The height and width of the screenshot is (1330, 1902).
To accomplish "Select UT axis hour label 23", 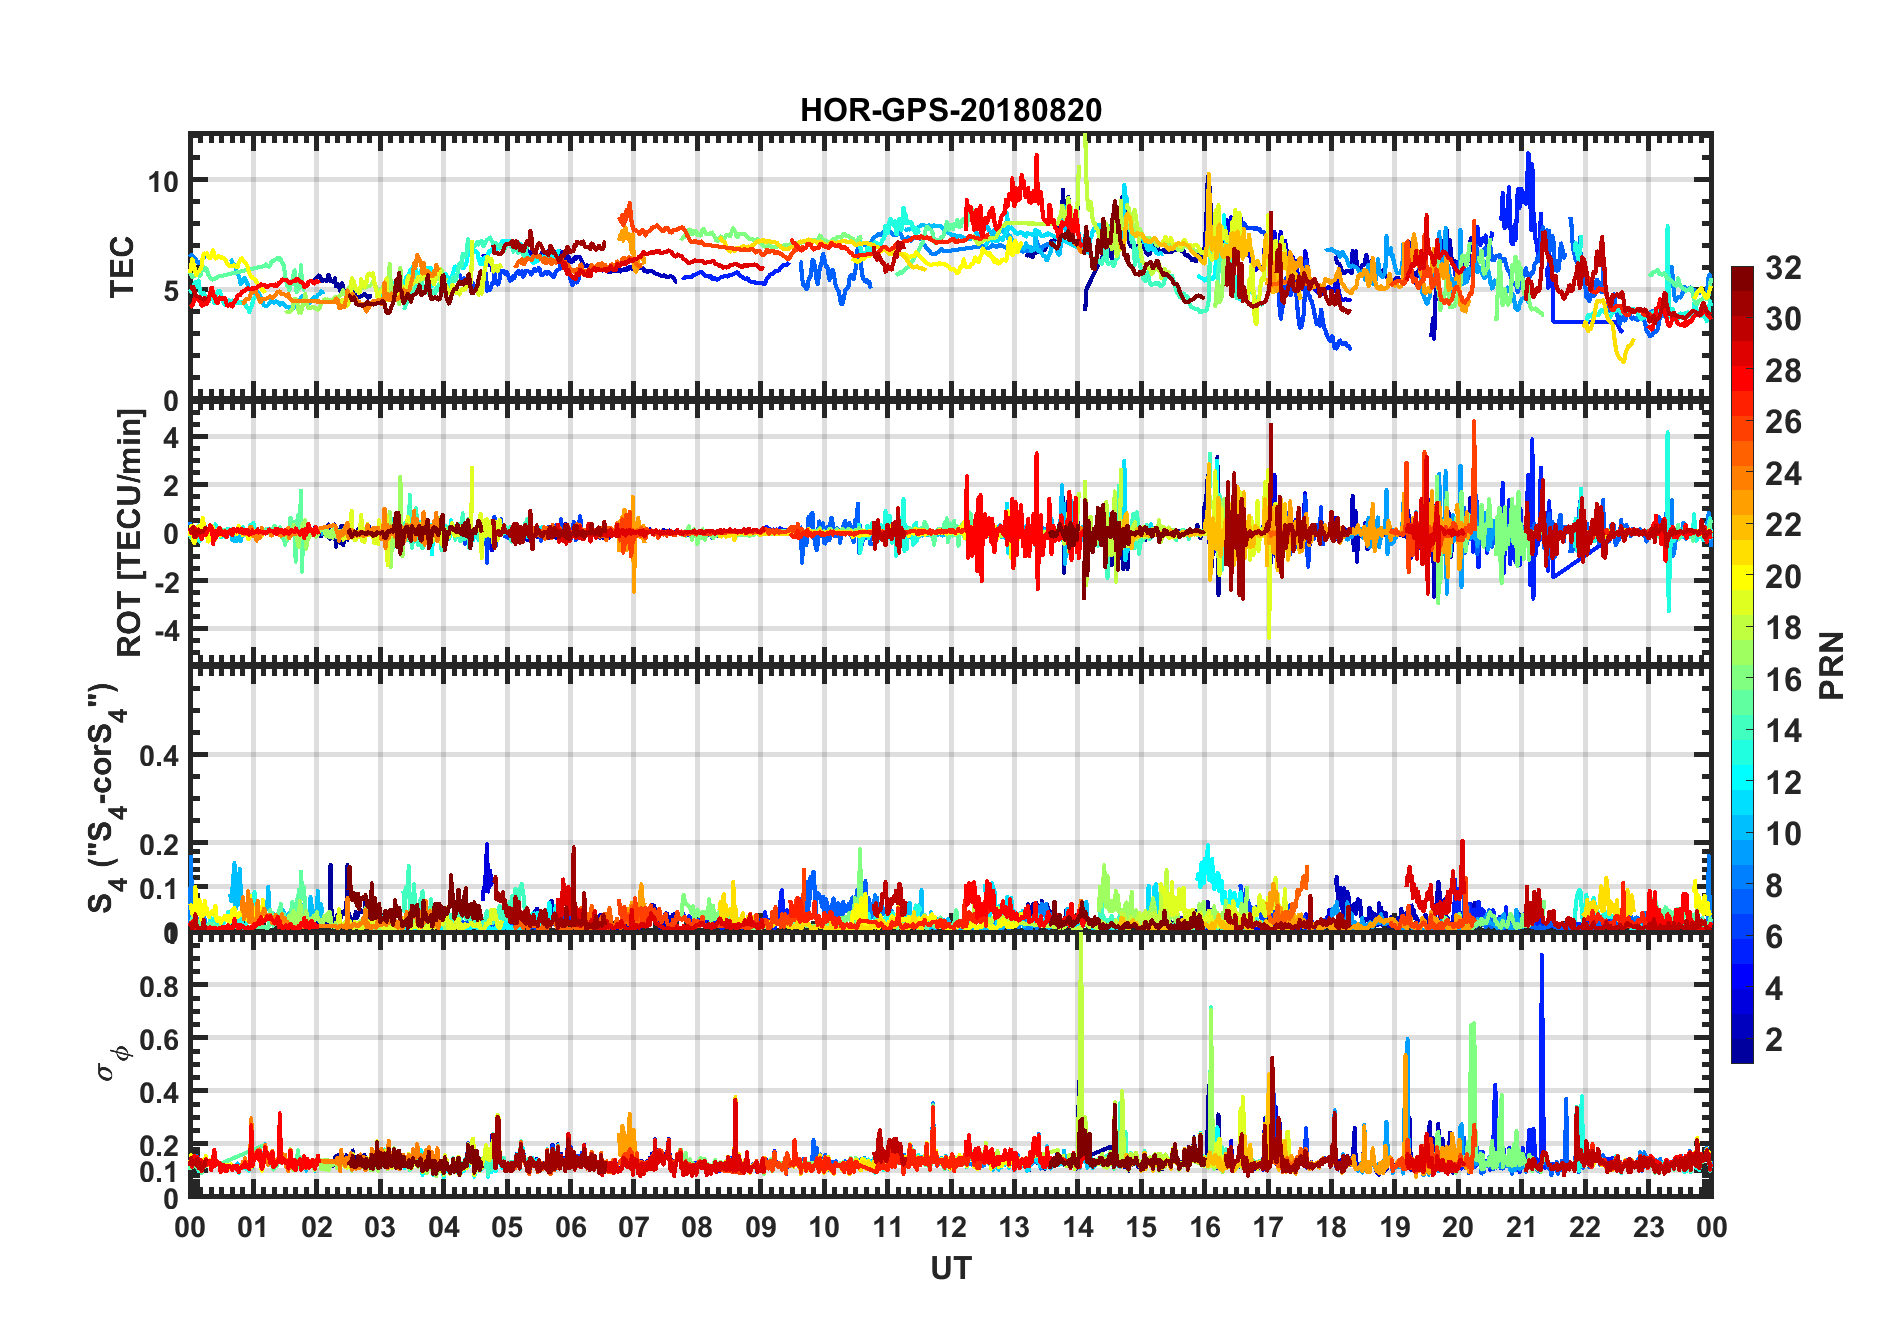I will pyautogui.click(x=1649, y=1227).
